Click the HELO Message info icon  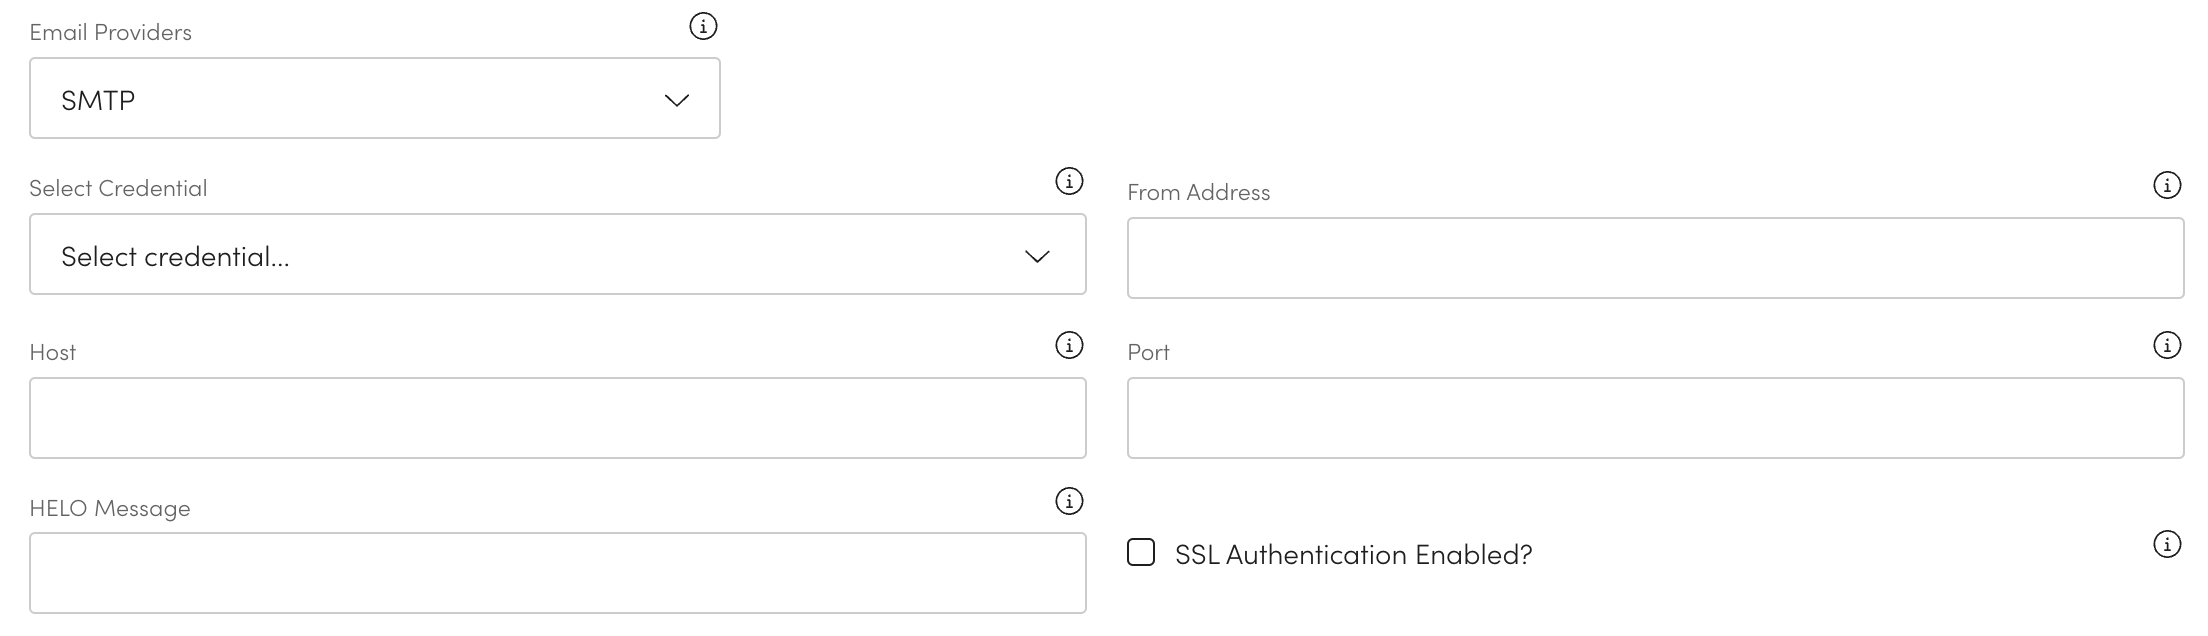pyautogui.click(x=1069, y=501)
